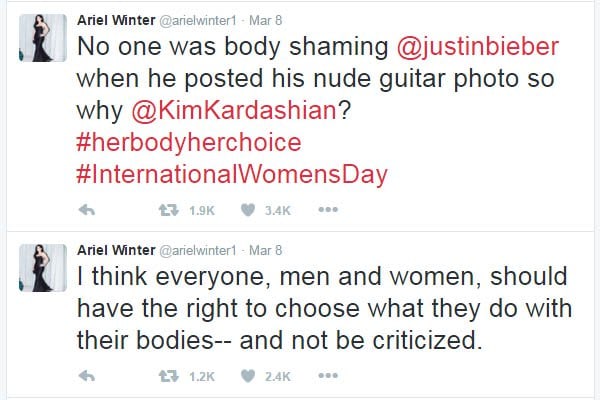The image size is (600, 400).
Task: Open @arielwinter1 handle on second tweet
Action: 197,250
